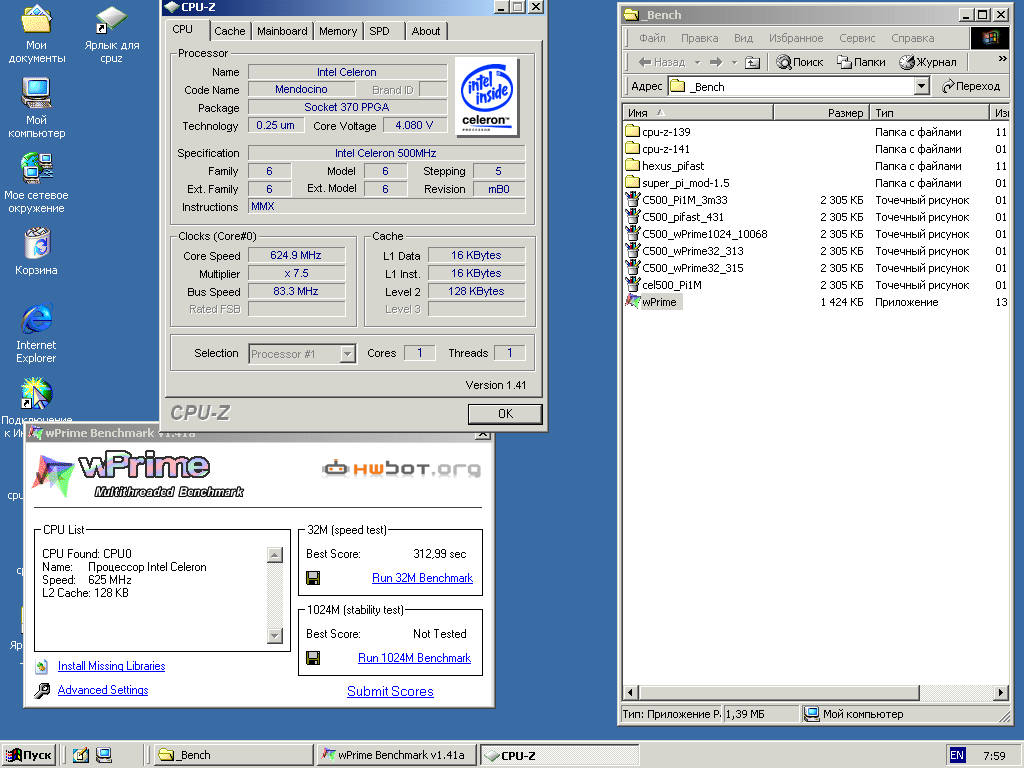Click the horizontal scrollbar right arrow in _Bench
The image size is (1024, 768).
[x=1001, y=692]
